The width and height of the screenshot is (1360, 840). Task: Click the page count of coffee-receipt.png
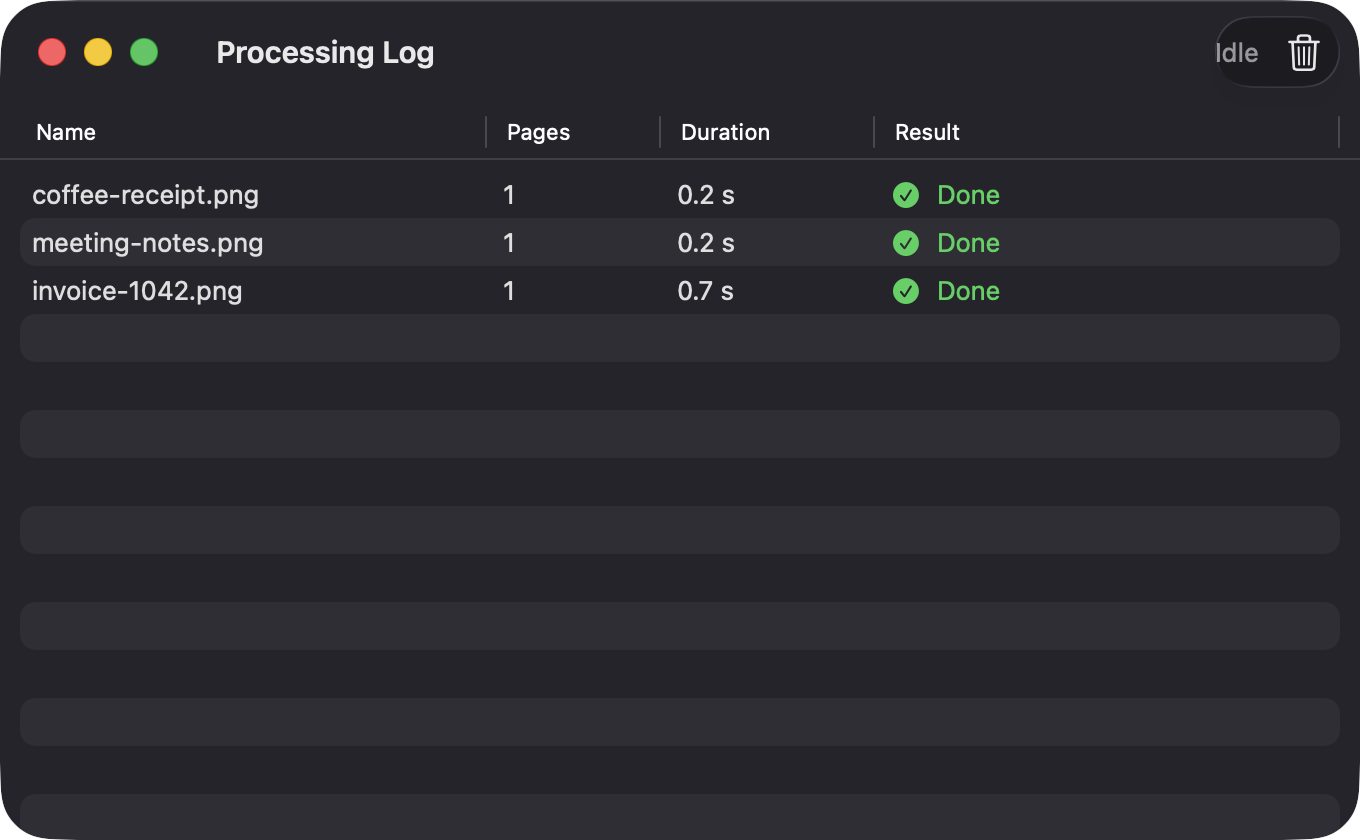[509, 195]
